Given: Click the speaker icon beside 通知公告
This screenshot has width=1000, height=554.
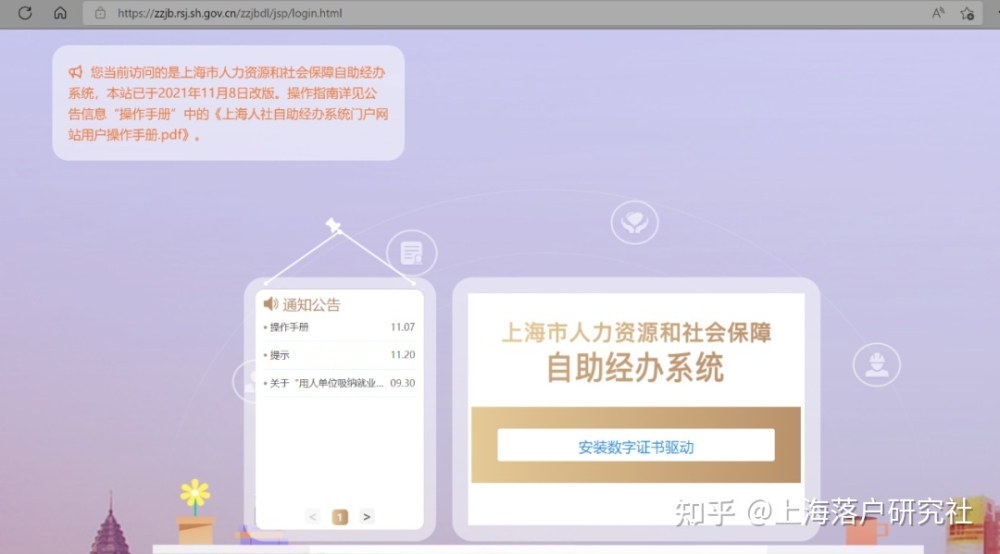Looking at the screenshot, I should coord(271,303).
